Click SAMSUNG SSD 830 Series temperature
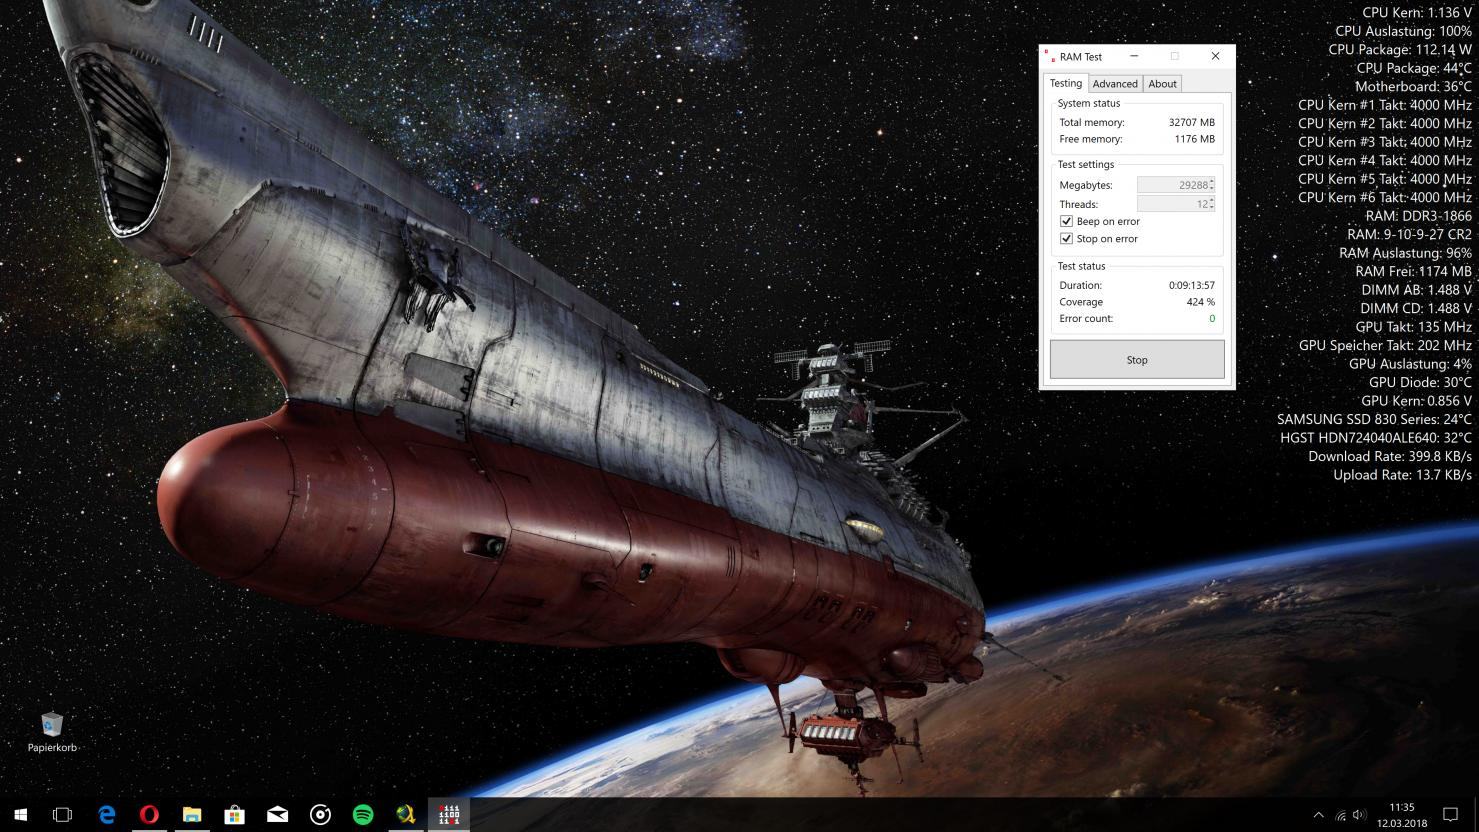 [x=1374, y=419]
